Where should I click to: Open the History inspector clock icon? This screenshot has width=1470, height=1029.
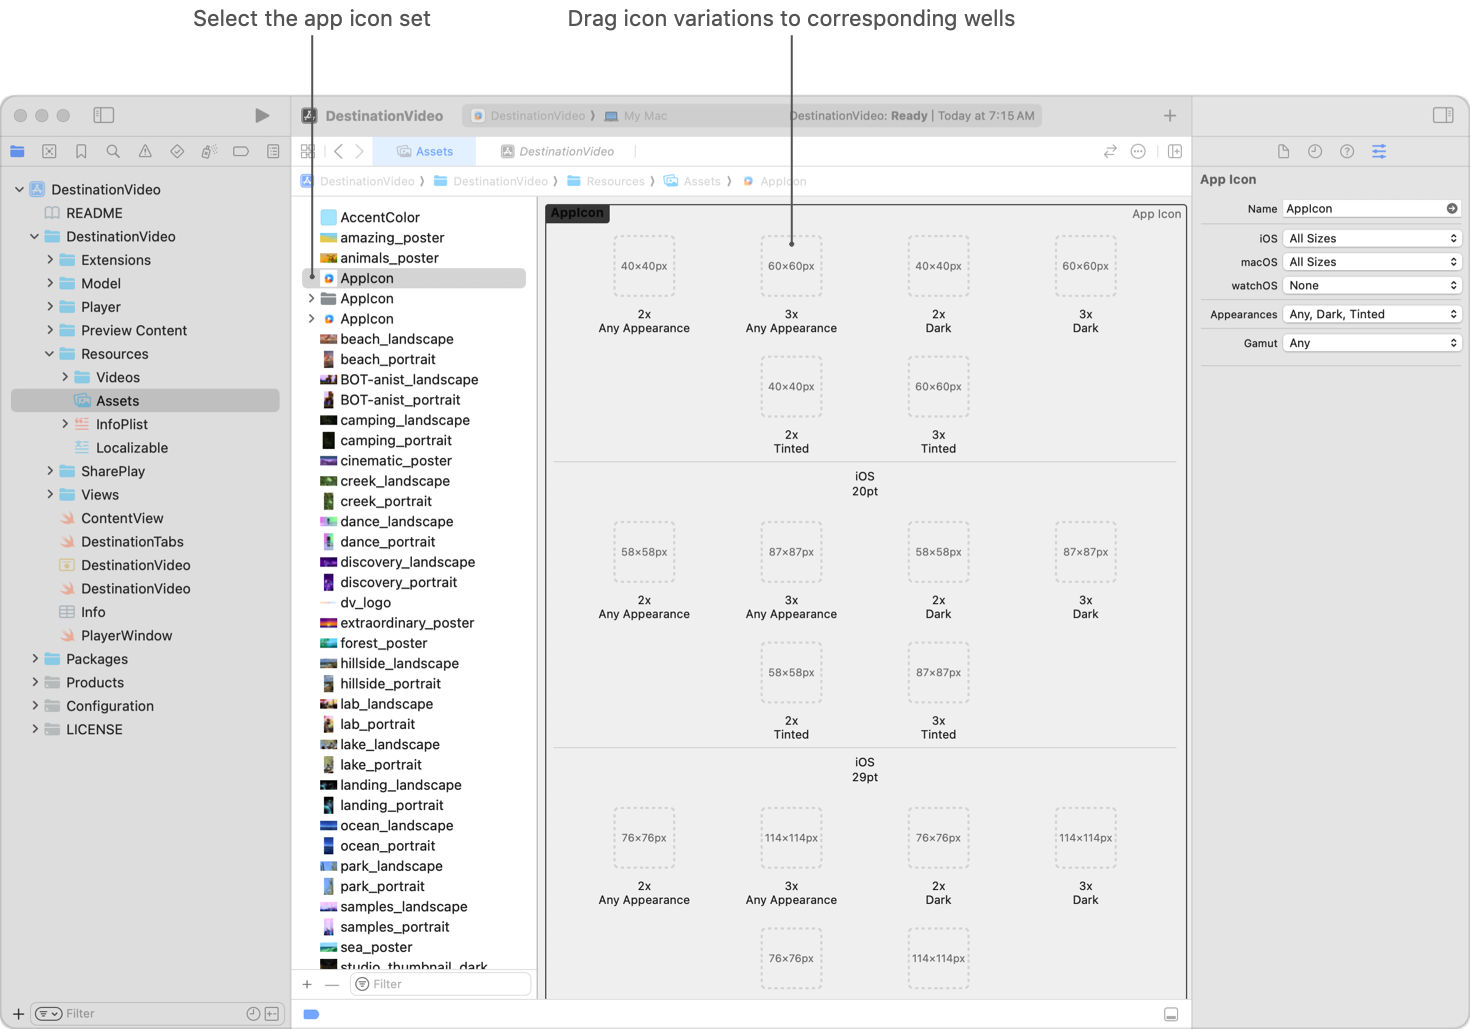point(1315,152)
